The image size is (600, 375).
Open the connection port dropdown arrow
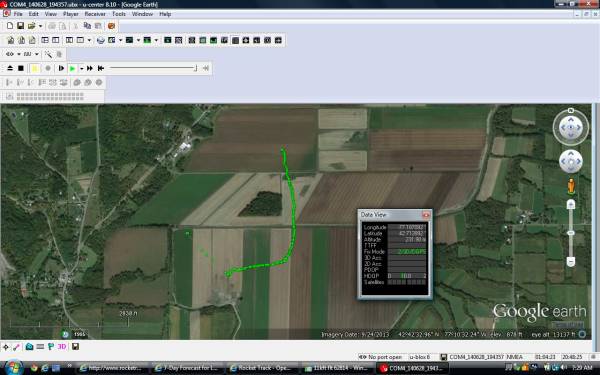pos(18,54)
